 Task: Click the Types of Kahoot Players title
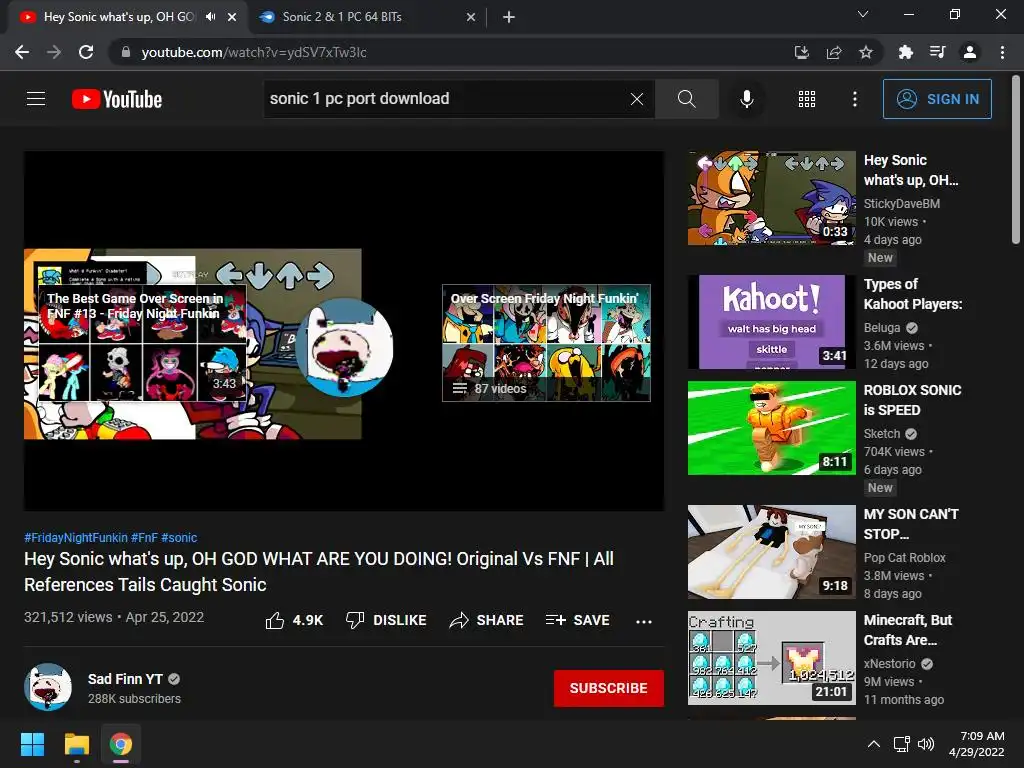tap(913, 294)
